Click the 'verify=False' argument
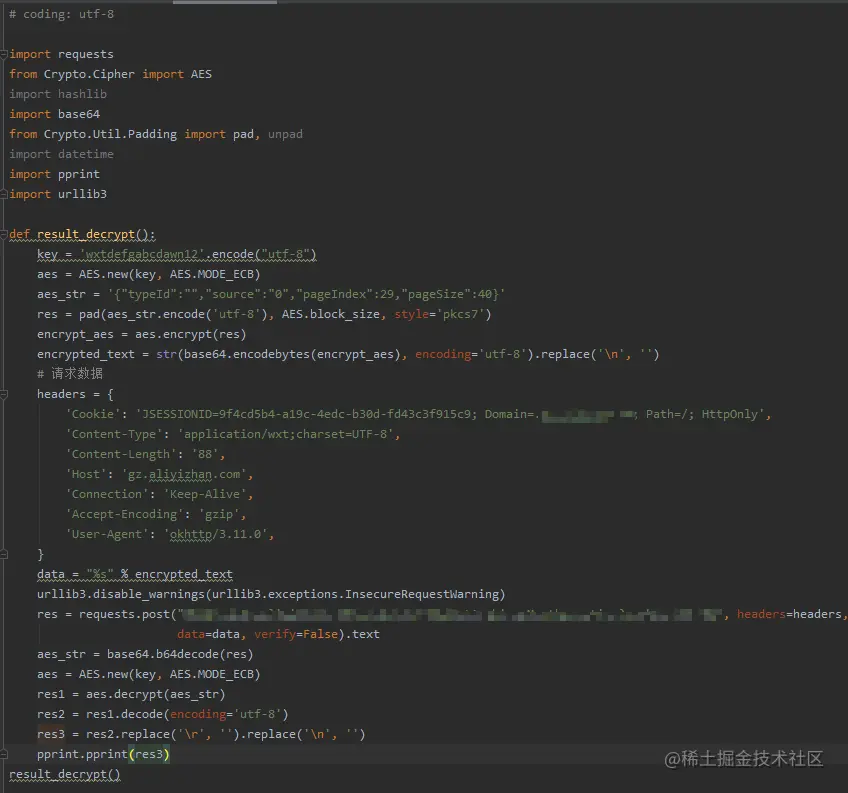 [296, 634]
